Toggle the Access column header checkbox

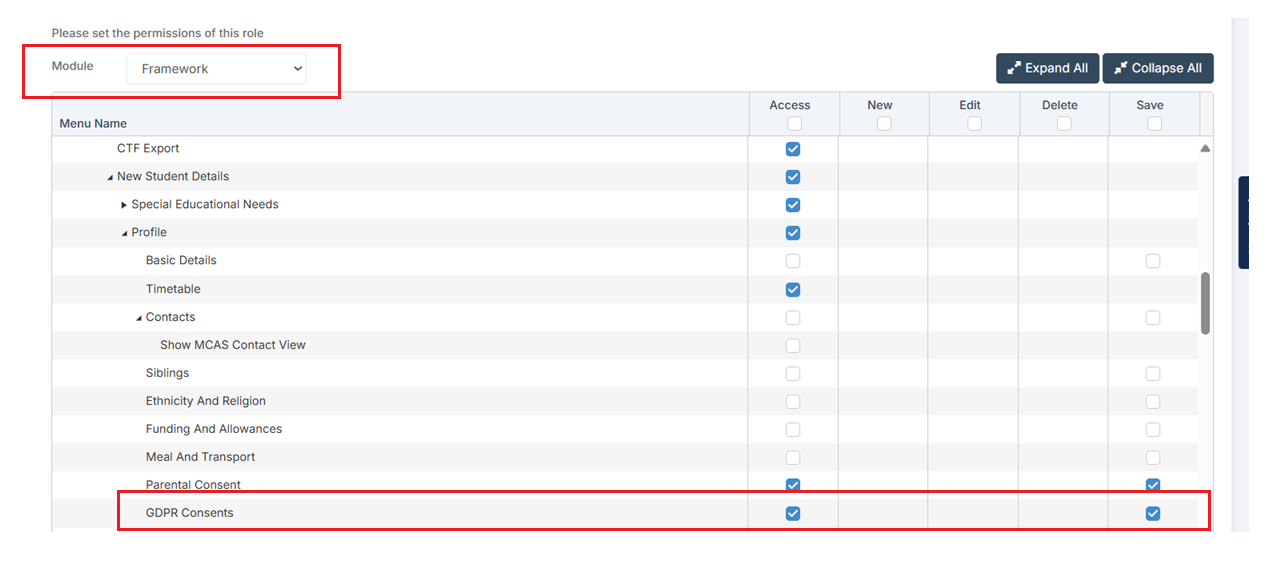[x=794, y=124]
